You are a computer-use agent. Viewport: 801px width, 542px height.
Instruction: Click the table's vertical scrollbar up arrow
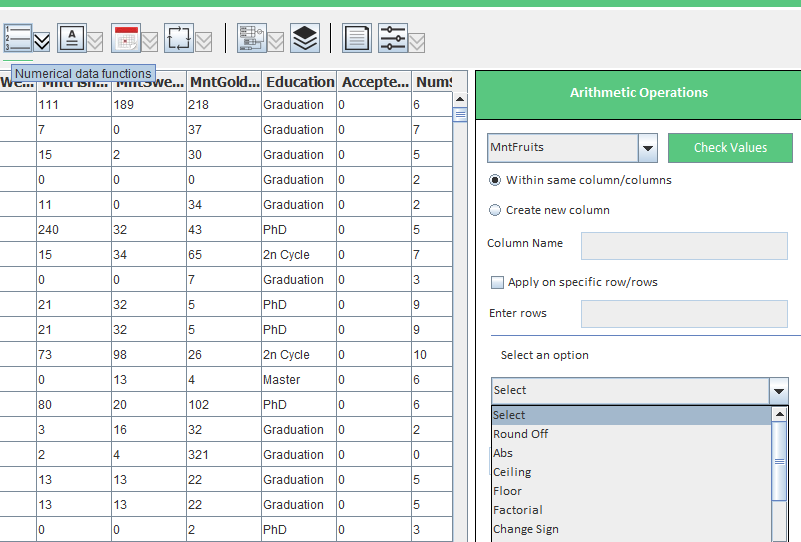460,99
